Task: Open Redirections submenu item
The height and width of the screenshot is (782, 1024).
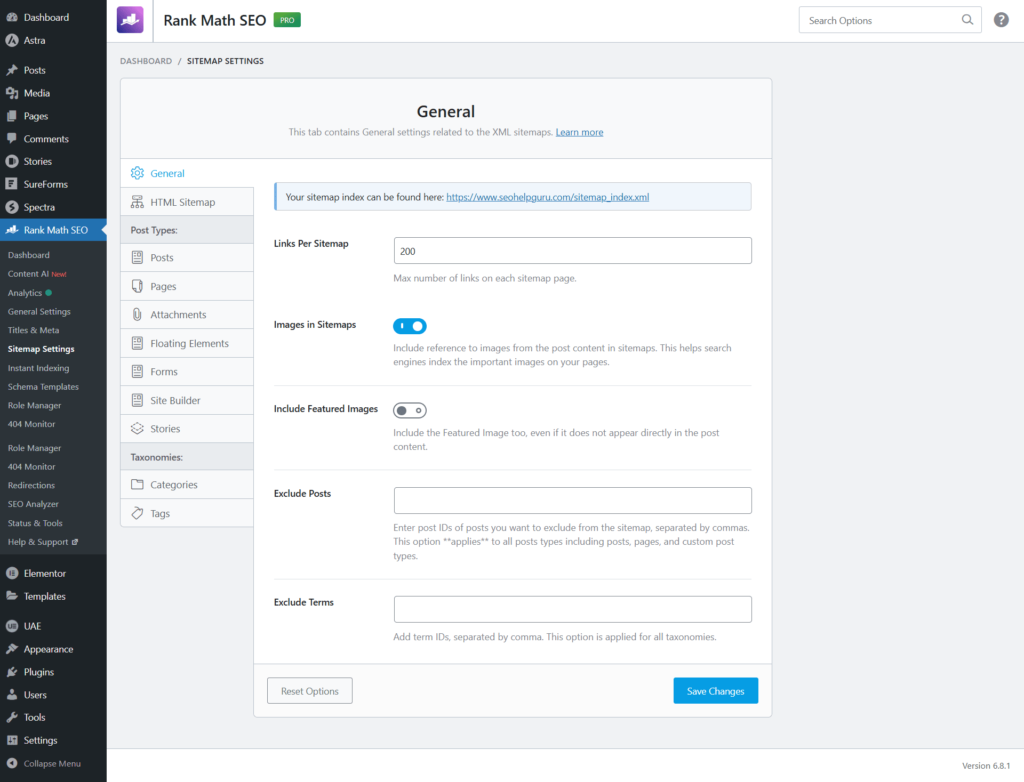Action: click(31, 485)
